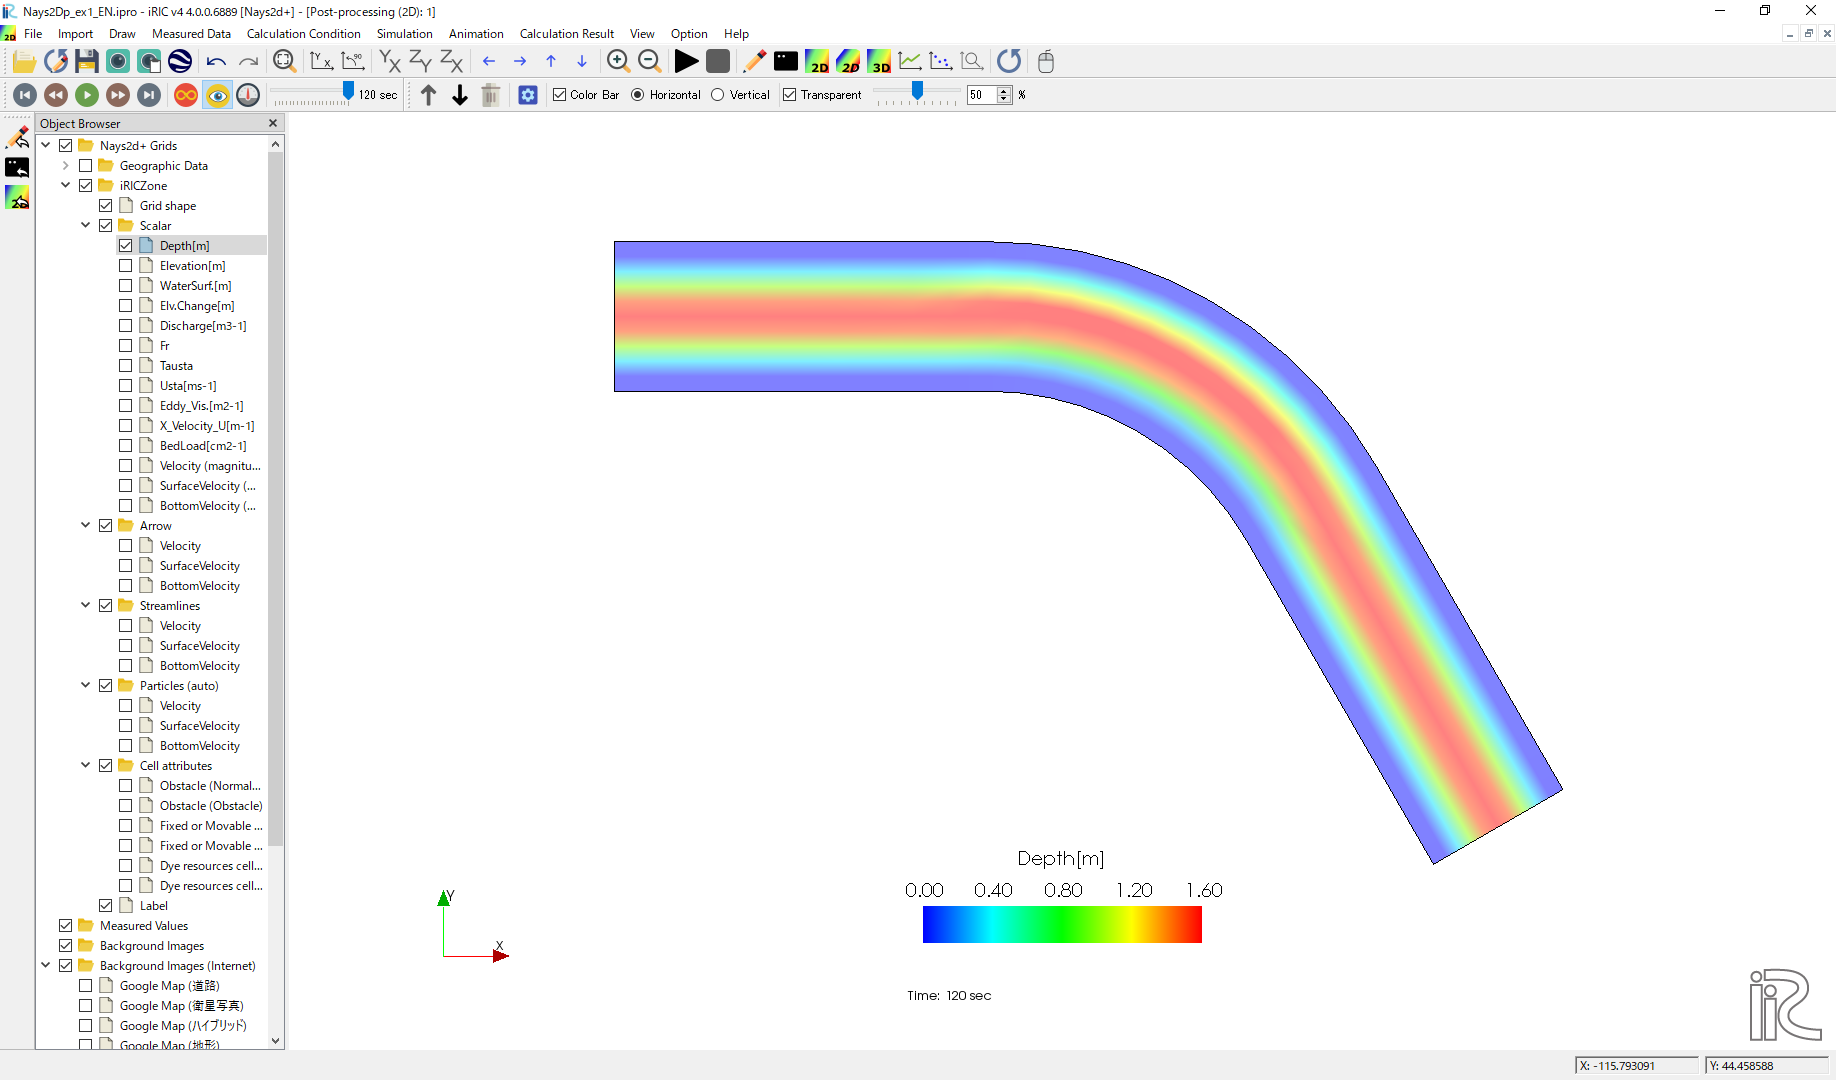Open a new 3D post-processing window
This screenshot has width=1836, height=1080.
[x=879, y=62]
